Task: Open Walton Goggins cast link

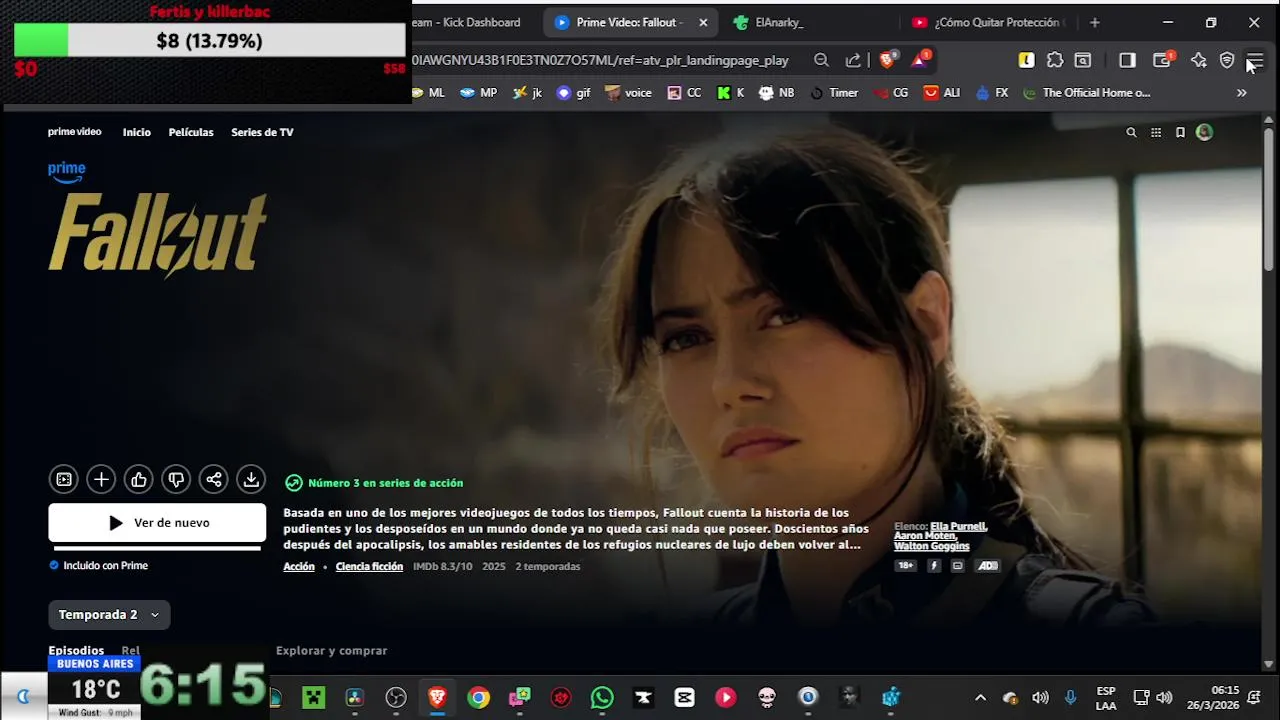Action: [x=932, y=546]
